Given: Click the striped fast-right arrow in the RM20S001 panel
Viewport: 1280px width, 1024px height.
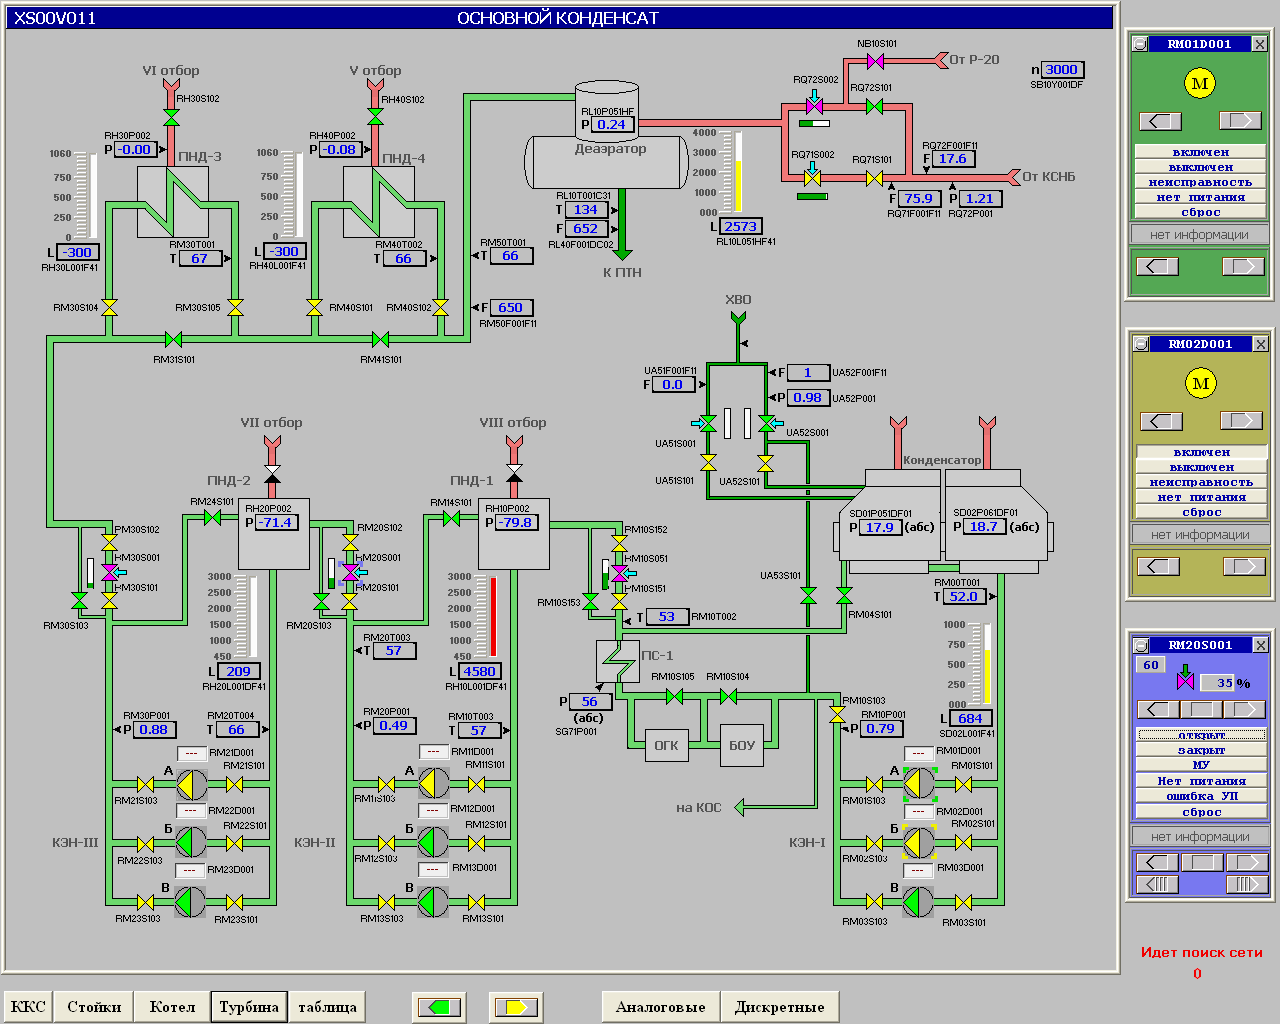Looking at the screenshot, I should point(1246,884).
